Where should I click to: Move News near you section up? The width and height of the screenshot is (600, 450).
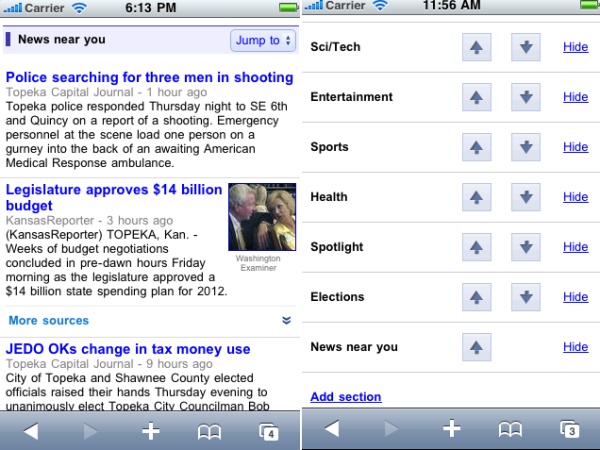(x=476, y=347)
